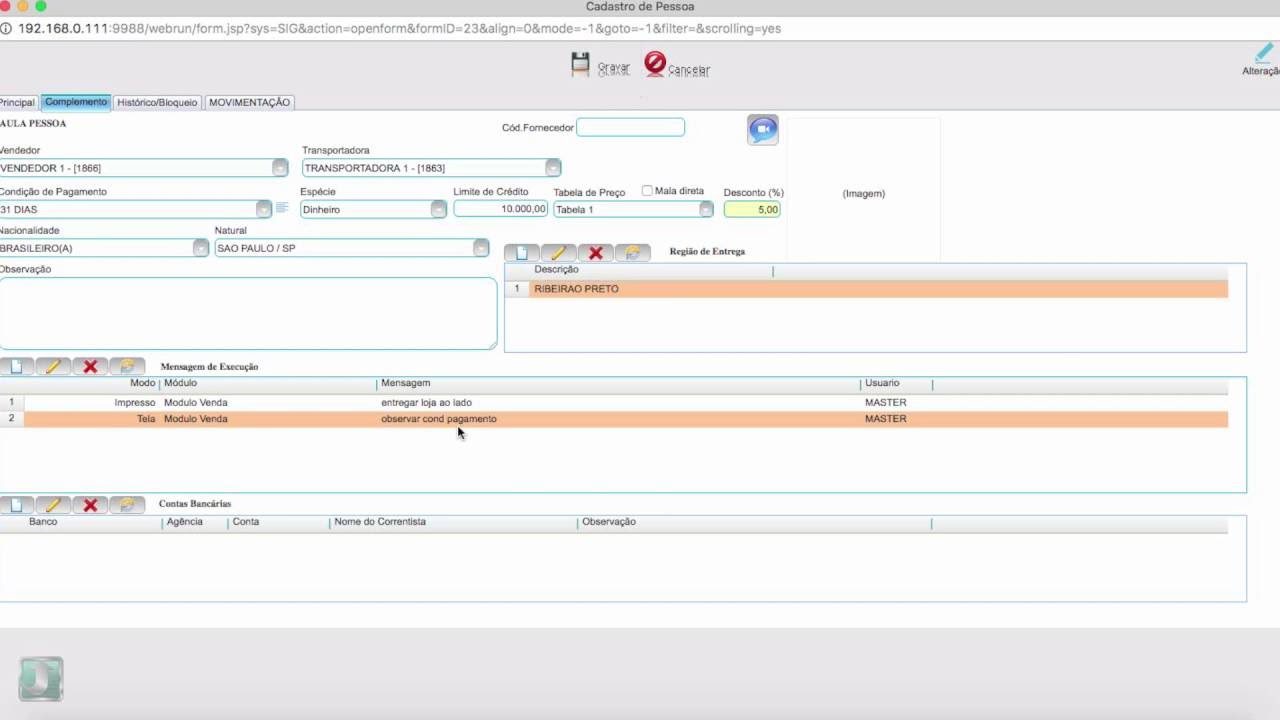Add new Mensagem de Execução record

click(16, 367)
